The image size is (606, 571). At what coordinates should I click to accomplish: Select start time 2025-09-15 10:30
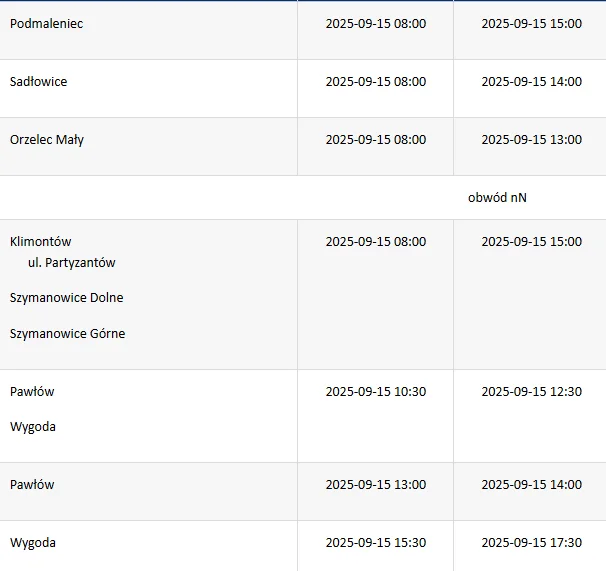376,392
